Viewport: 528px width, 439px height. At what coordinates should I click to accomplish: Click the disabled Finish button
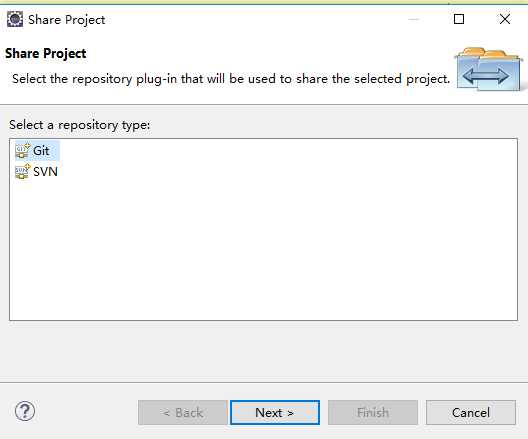[x=373, y=412]
